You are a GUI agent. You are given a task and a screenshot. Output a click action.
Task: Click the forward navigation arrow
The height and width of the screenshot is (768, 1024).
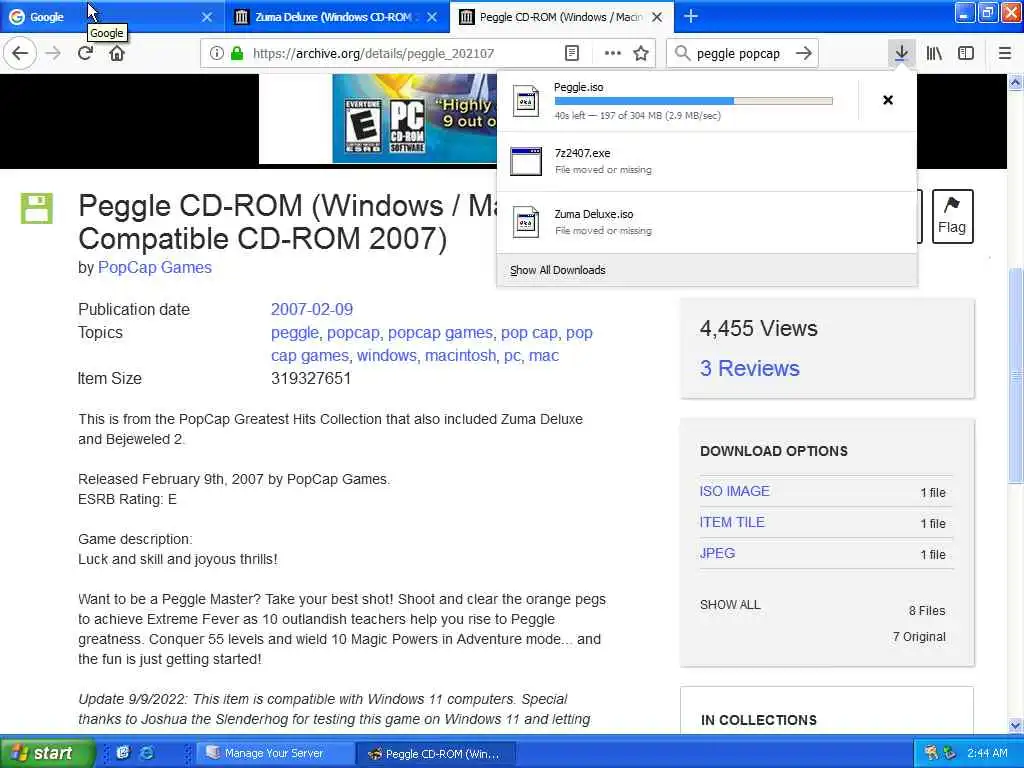coord(54,53)
